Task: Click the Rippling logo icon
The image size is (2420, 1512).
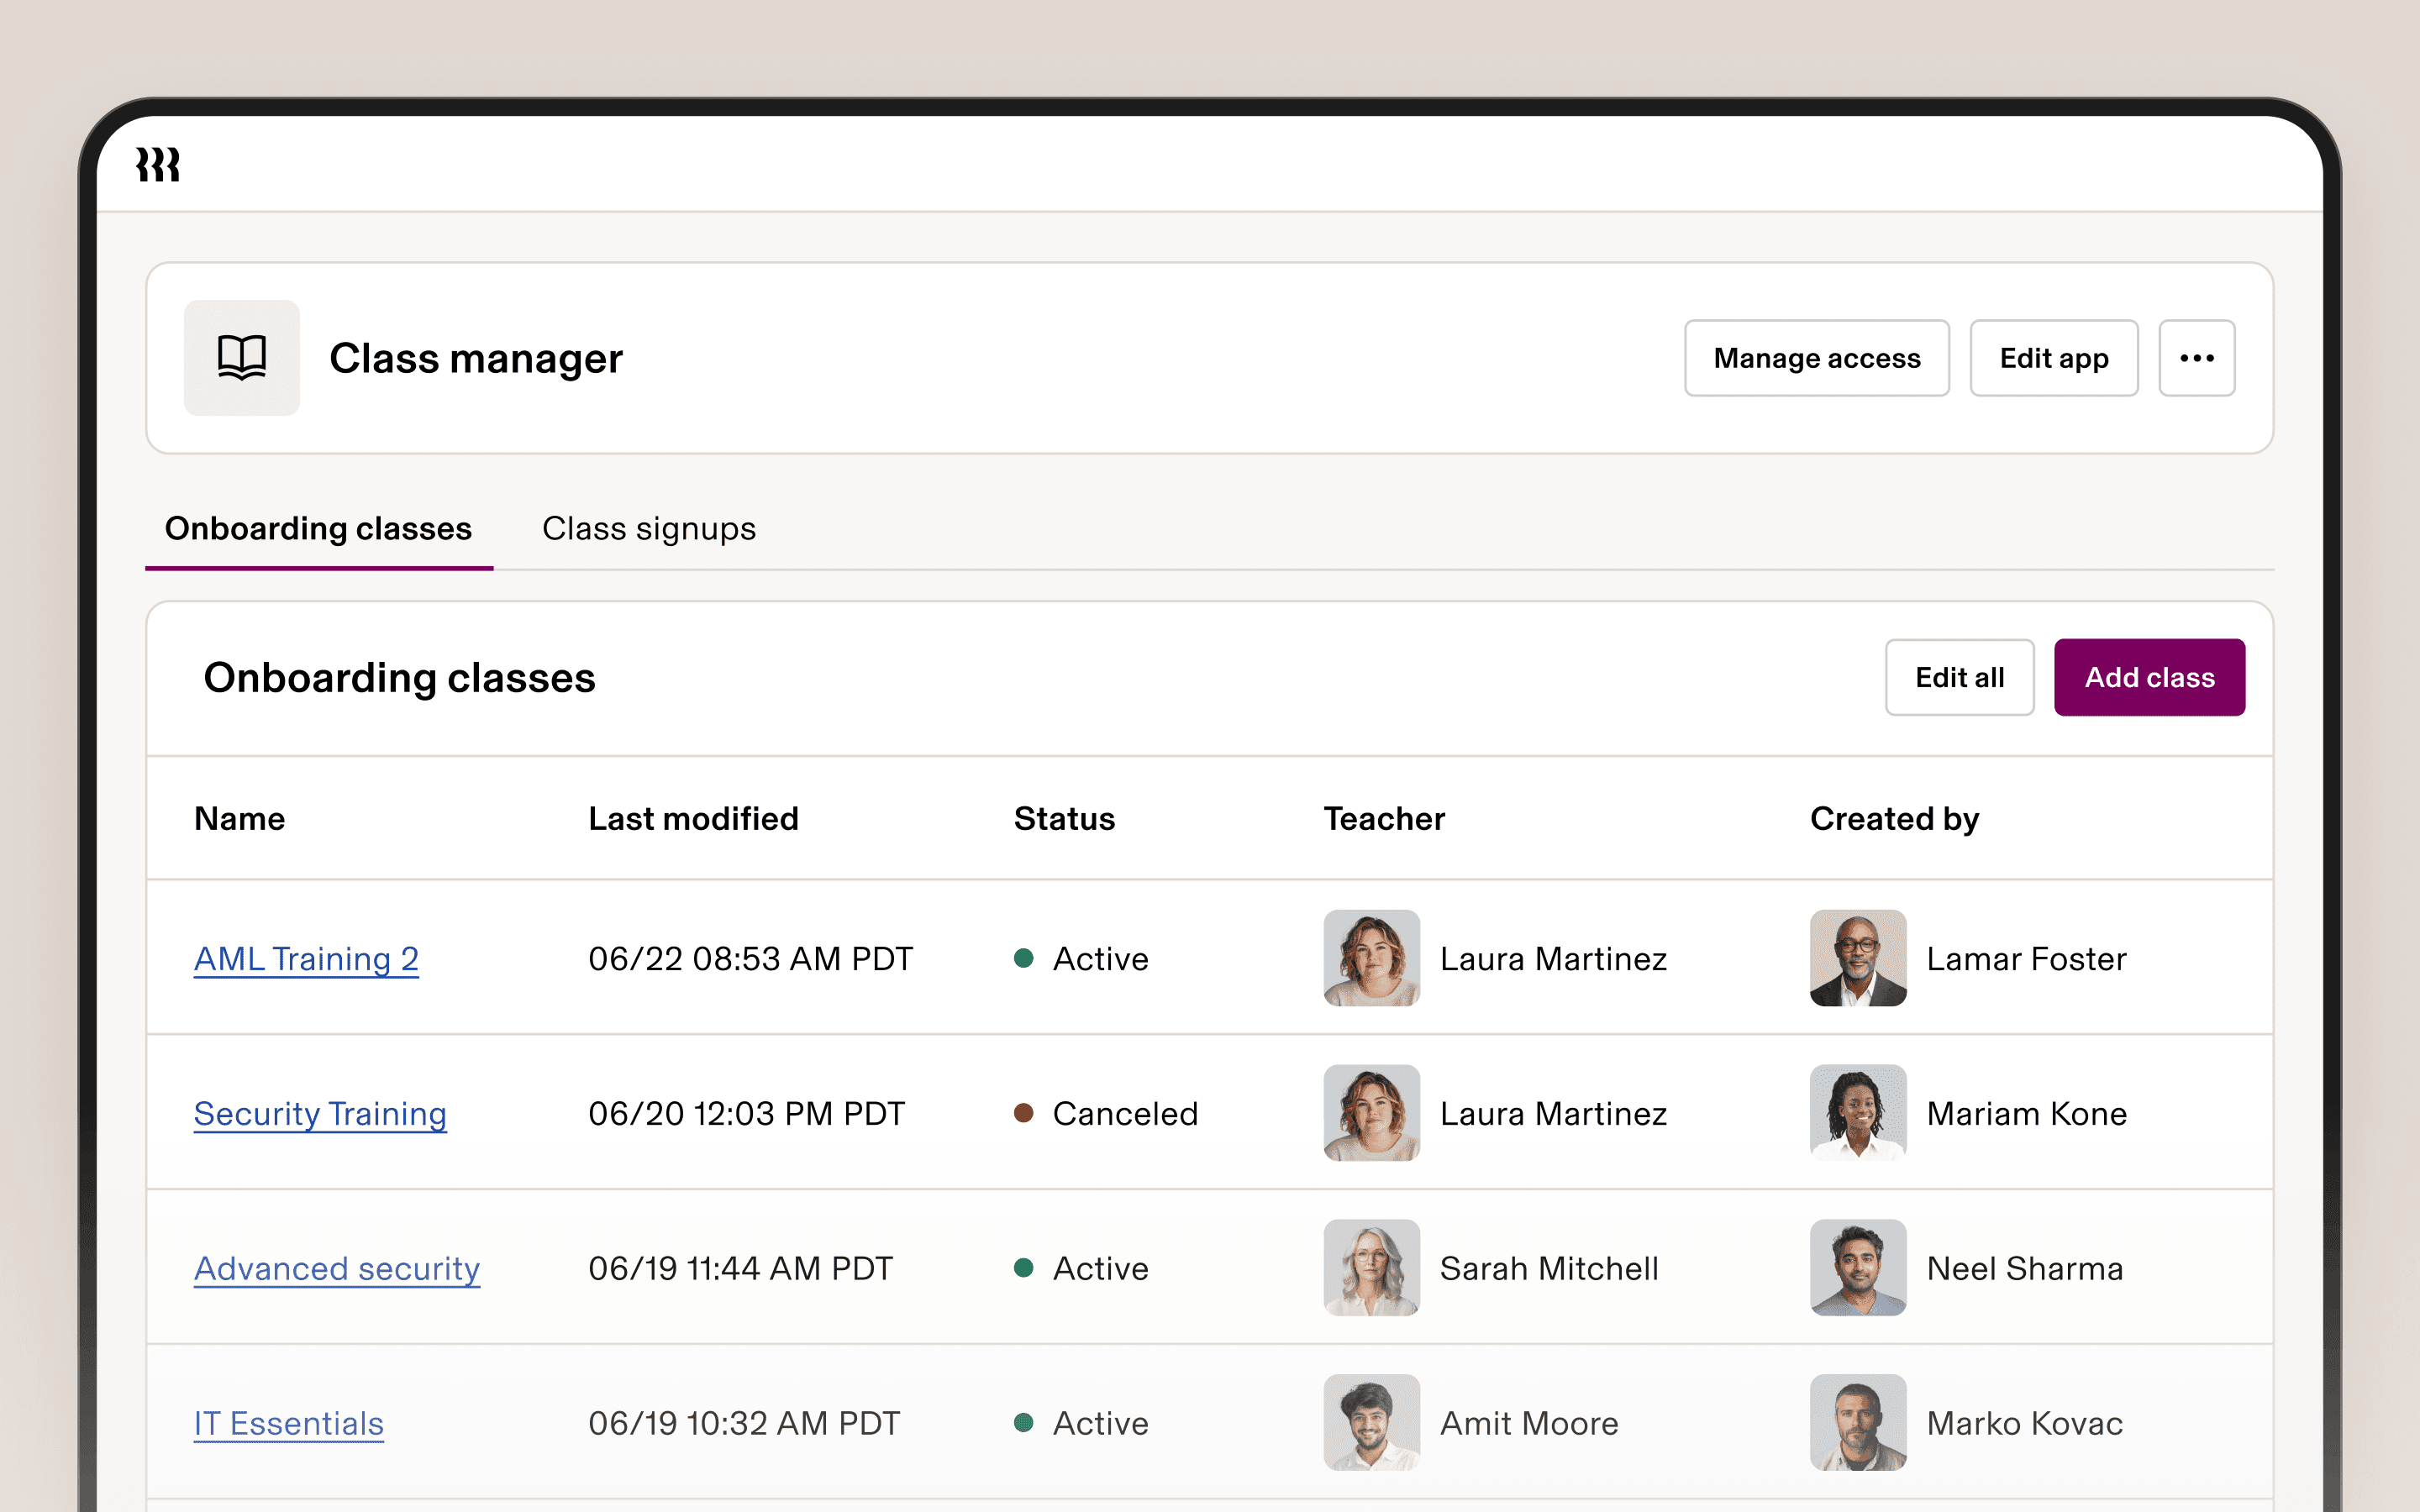Action: coord(158,165)
